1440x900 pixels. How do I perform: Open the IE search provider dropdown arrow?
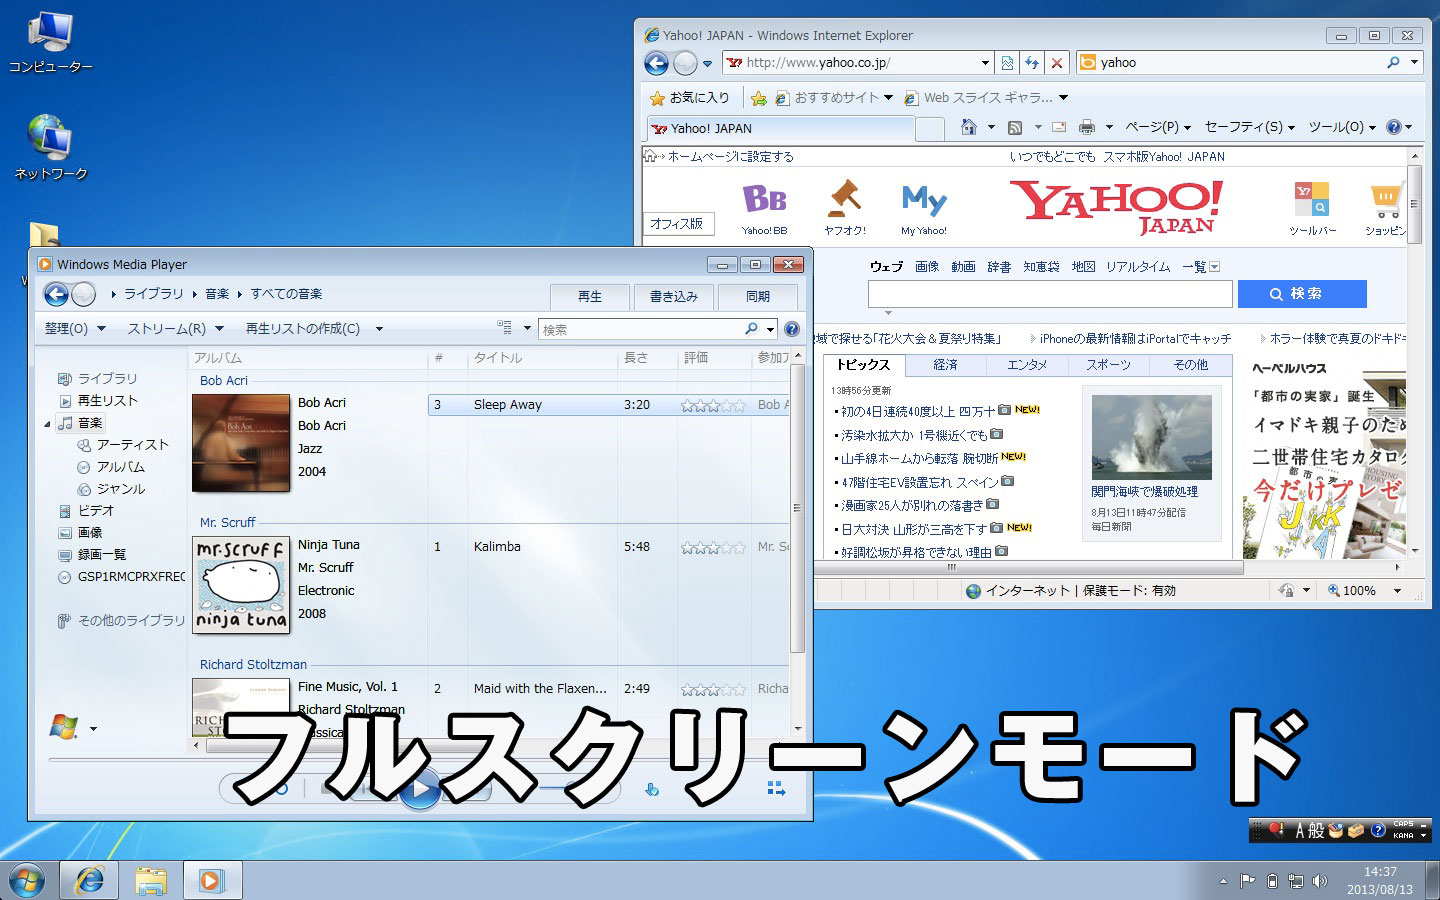tap(1414, 62)
